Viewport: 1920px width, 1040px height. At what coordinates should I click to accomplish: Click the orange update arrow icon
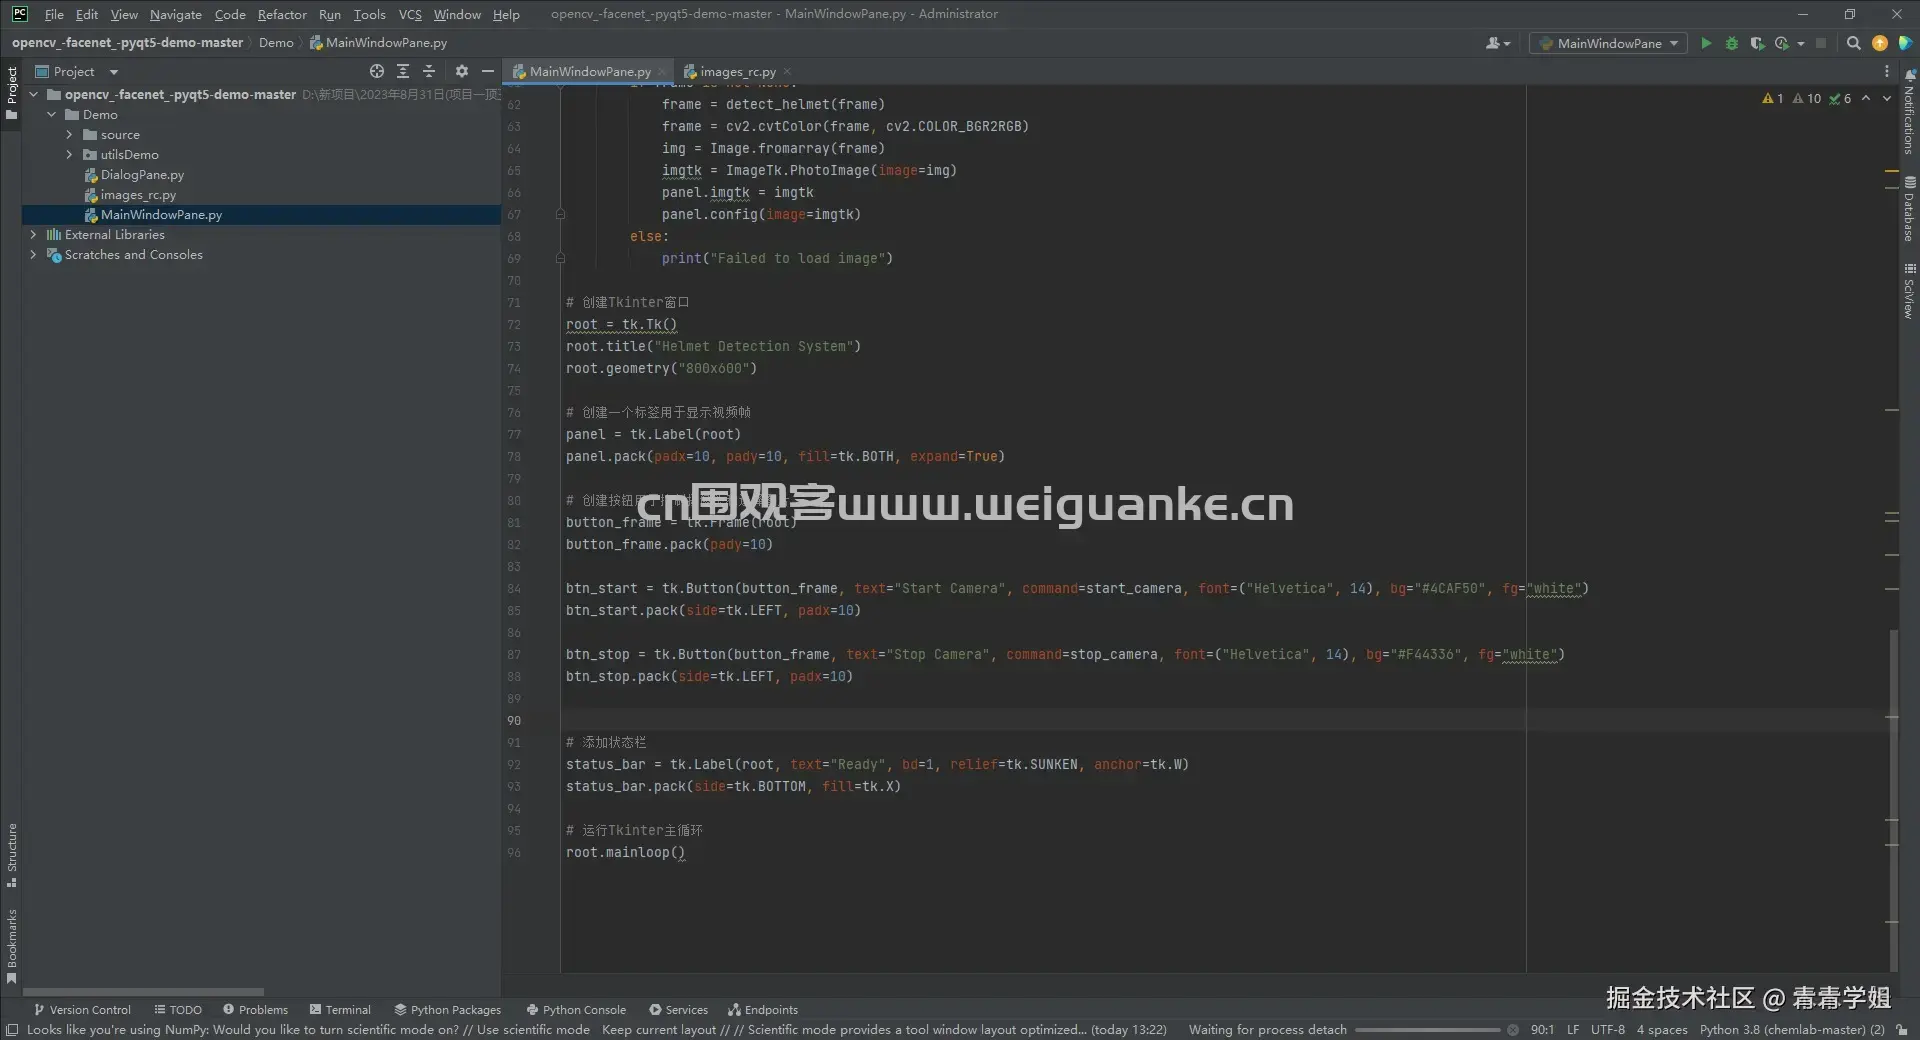tap(1880, 43)
